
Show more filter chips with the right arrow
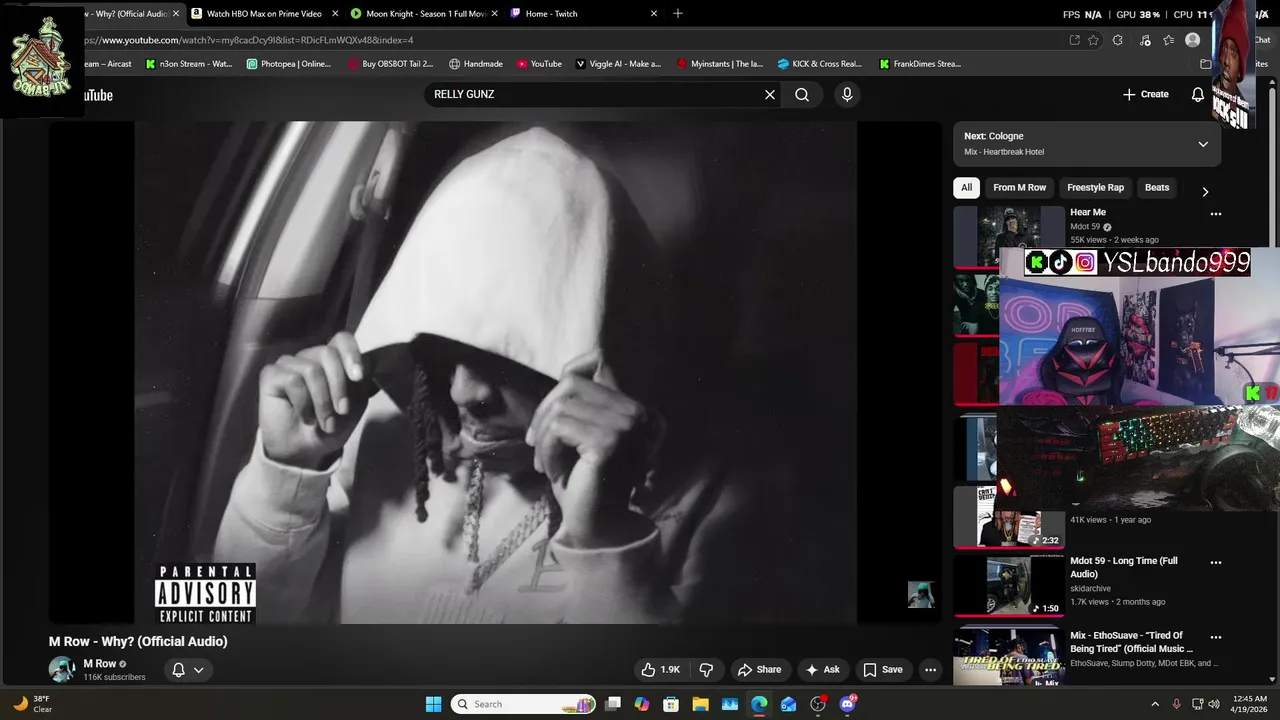tap(1205, 191)
